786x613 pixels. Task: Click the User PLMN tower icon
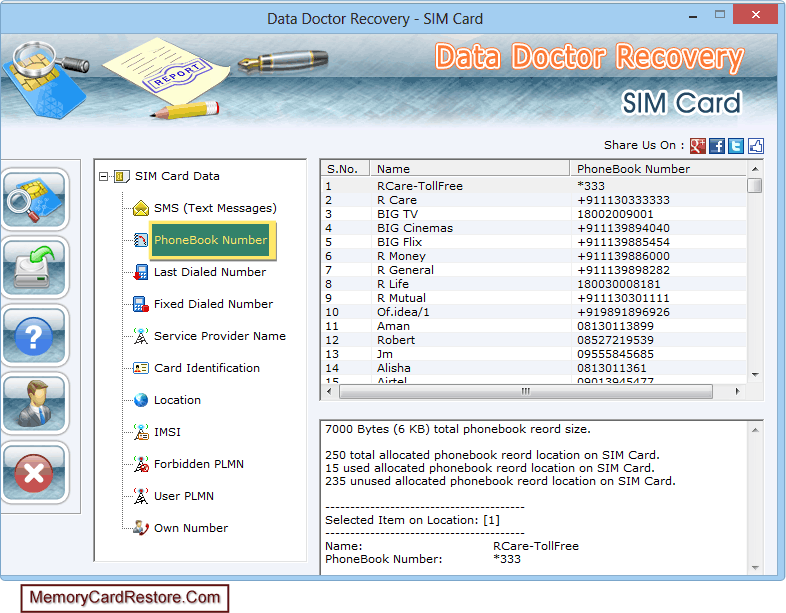(x=141, y=496)
